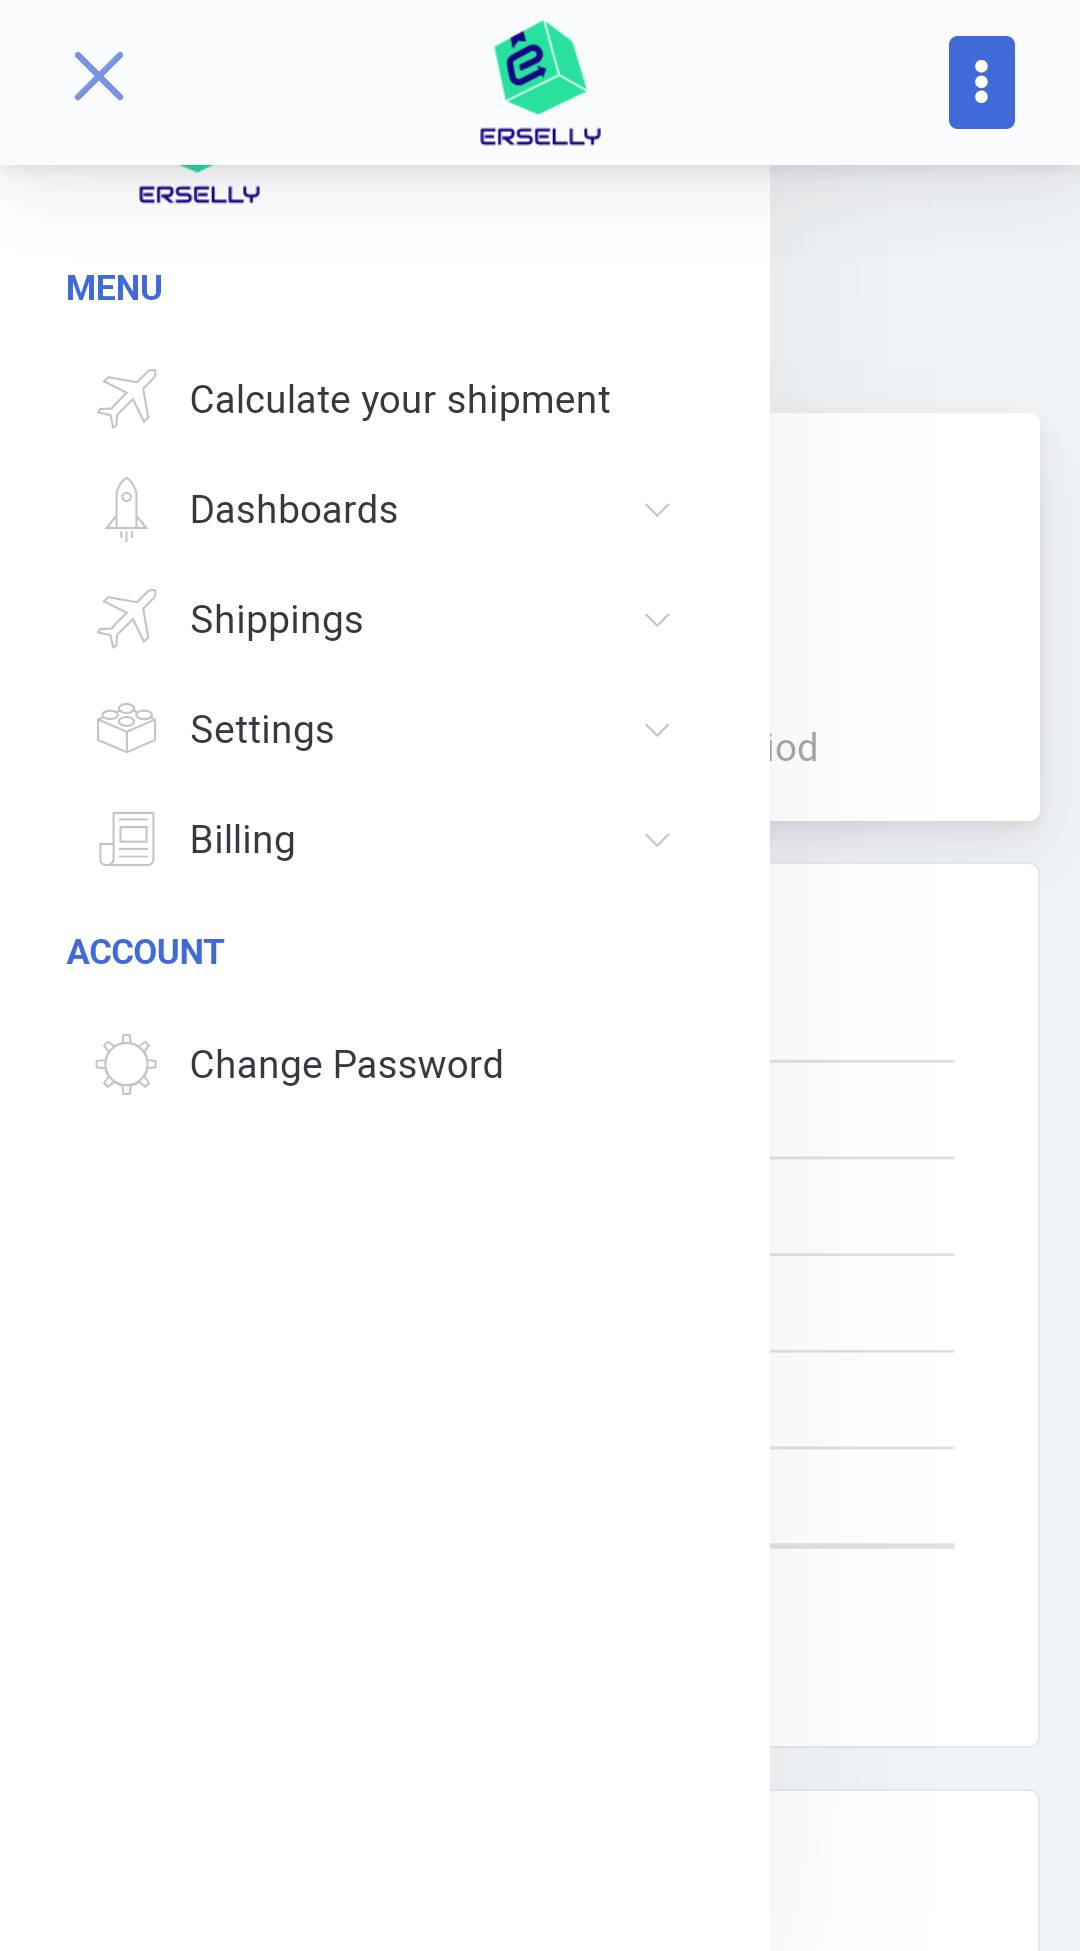Screen dimensions: 1080x1951
Task: Click the document icon beside Billing
Action: tap(127, 839)
